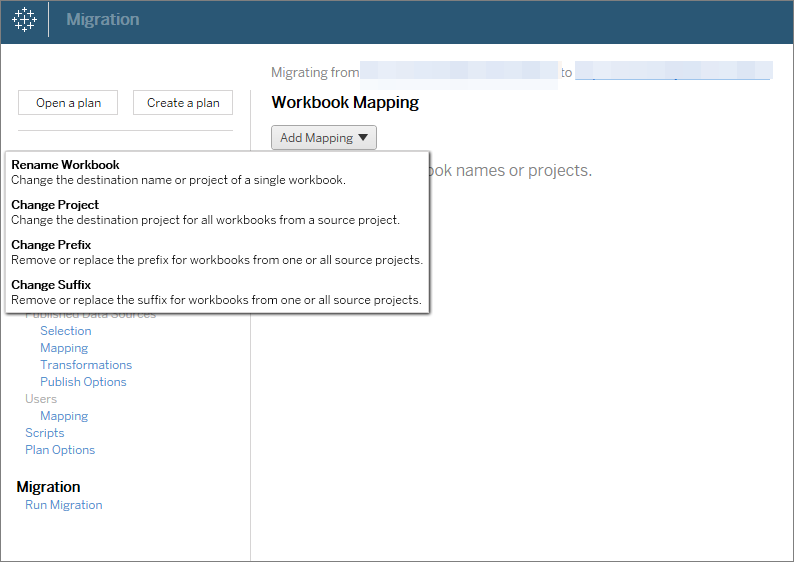Click the Create a plan button
This screenshot has height=562, width=794.
183,102
